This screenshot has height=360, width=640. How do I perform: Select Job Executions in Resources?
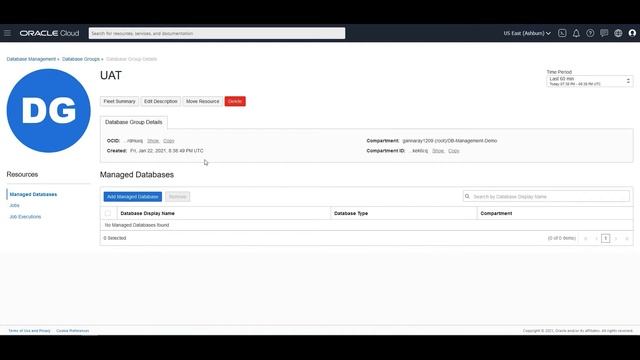(x=25, y=217)
